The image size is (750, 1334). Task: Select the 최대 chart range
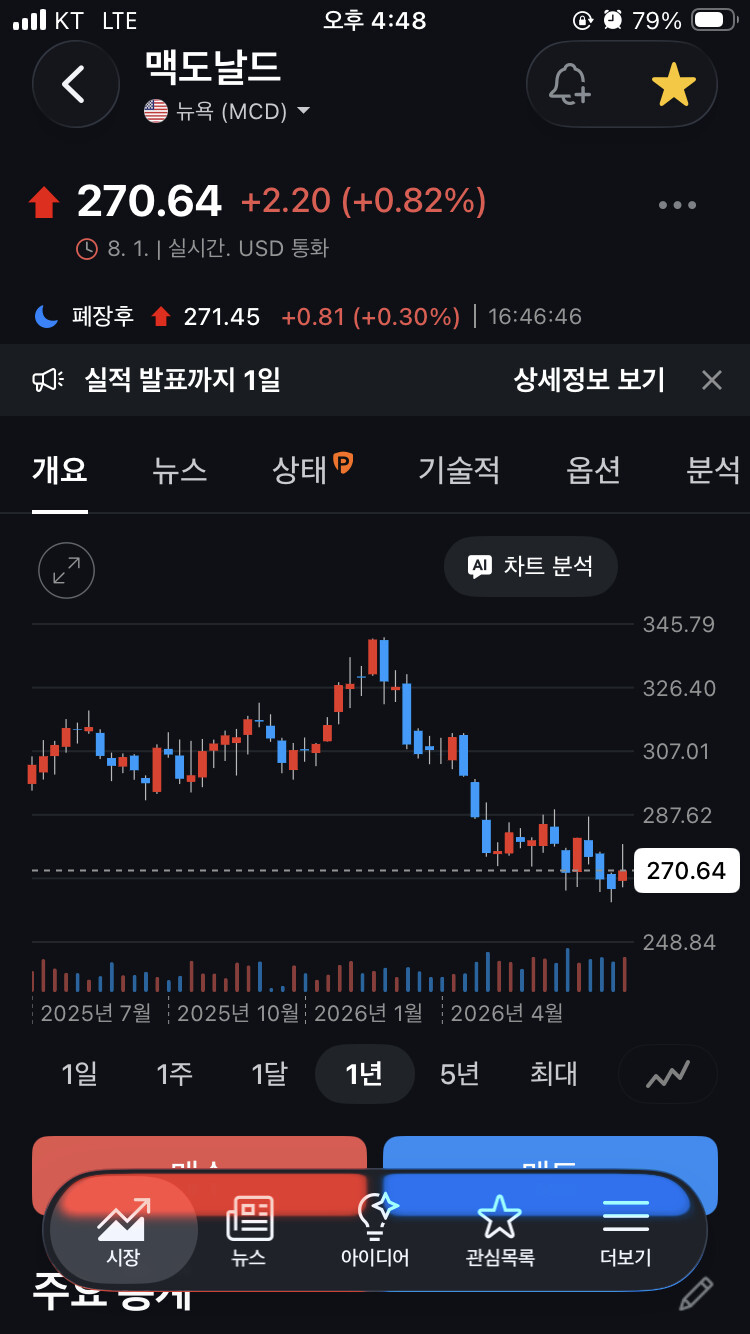click(554, 1074)
